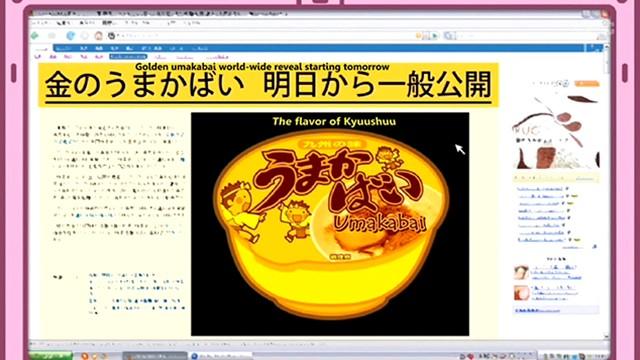Click the orange icon next to go button
Viewport: 640px width, 360px height.
click(419, 36)
